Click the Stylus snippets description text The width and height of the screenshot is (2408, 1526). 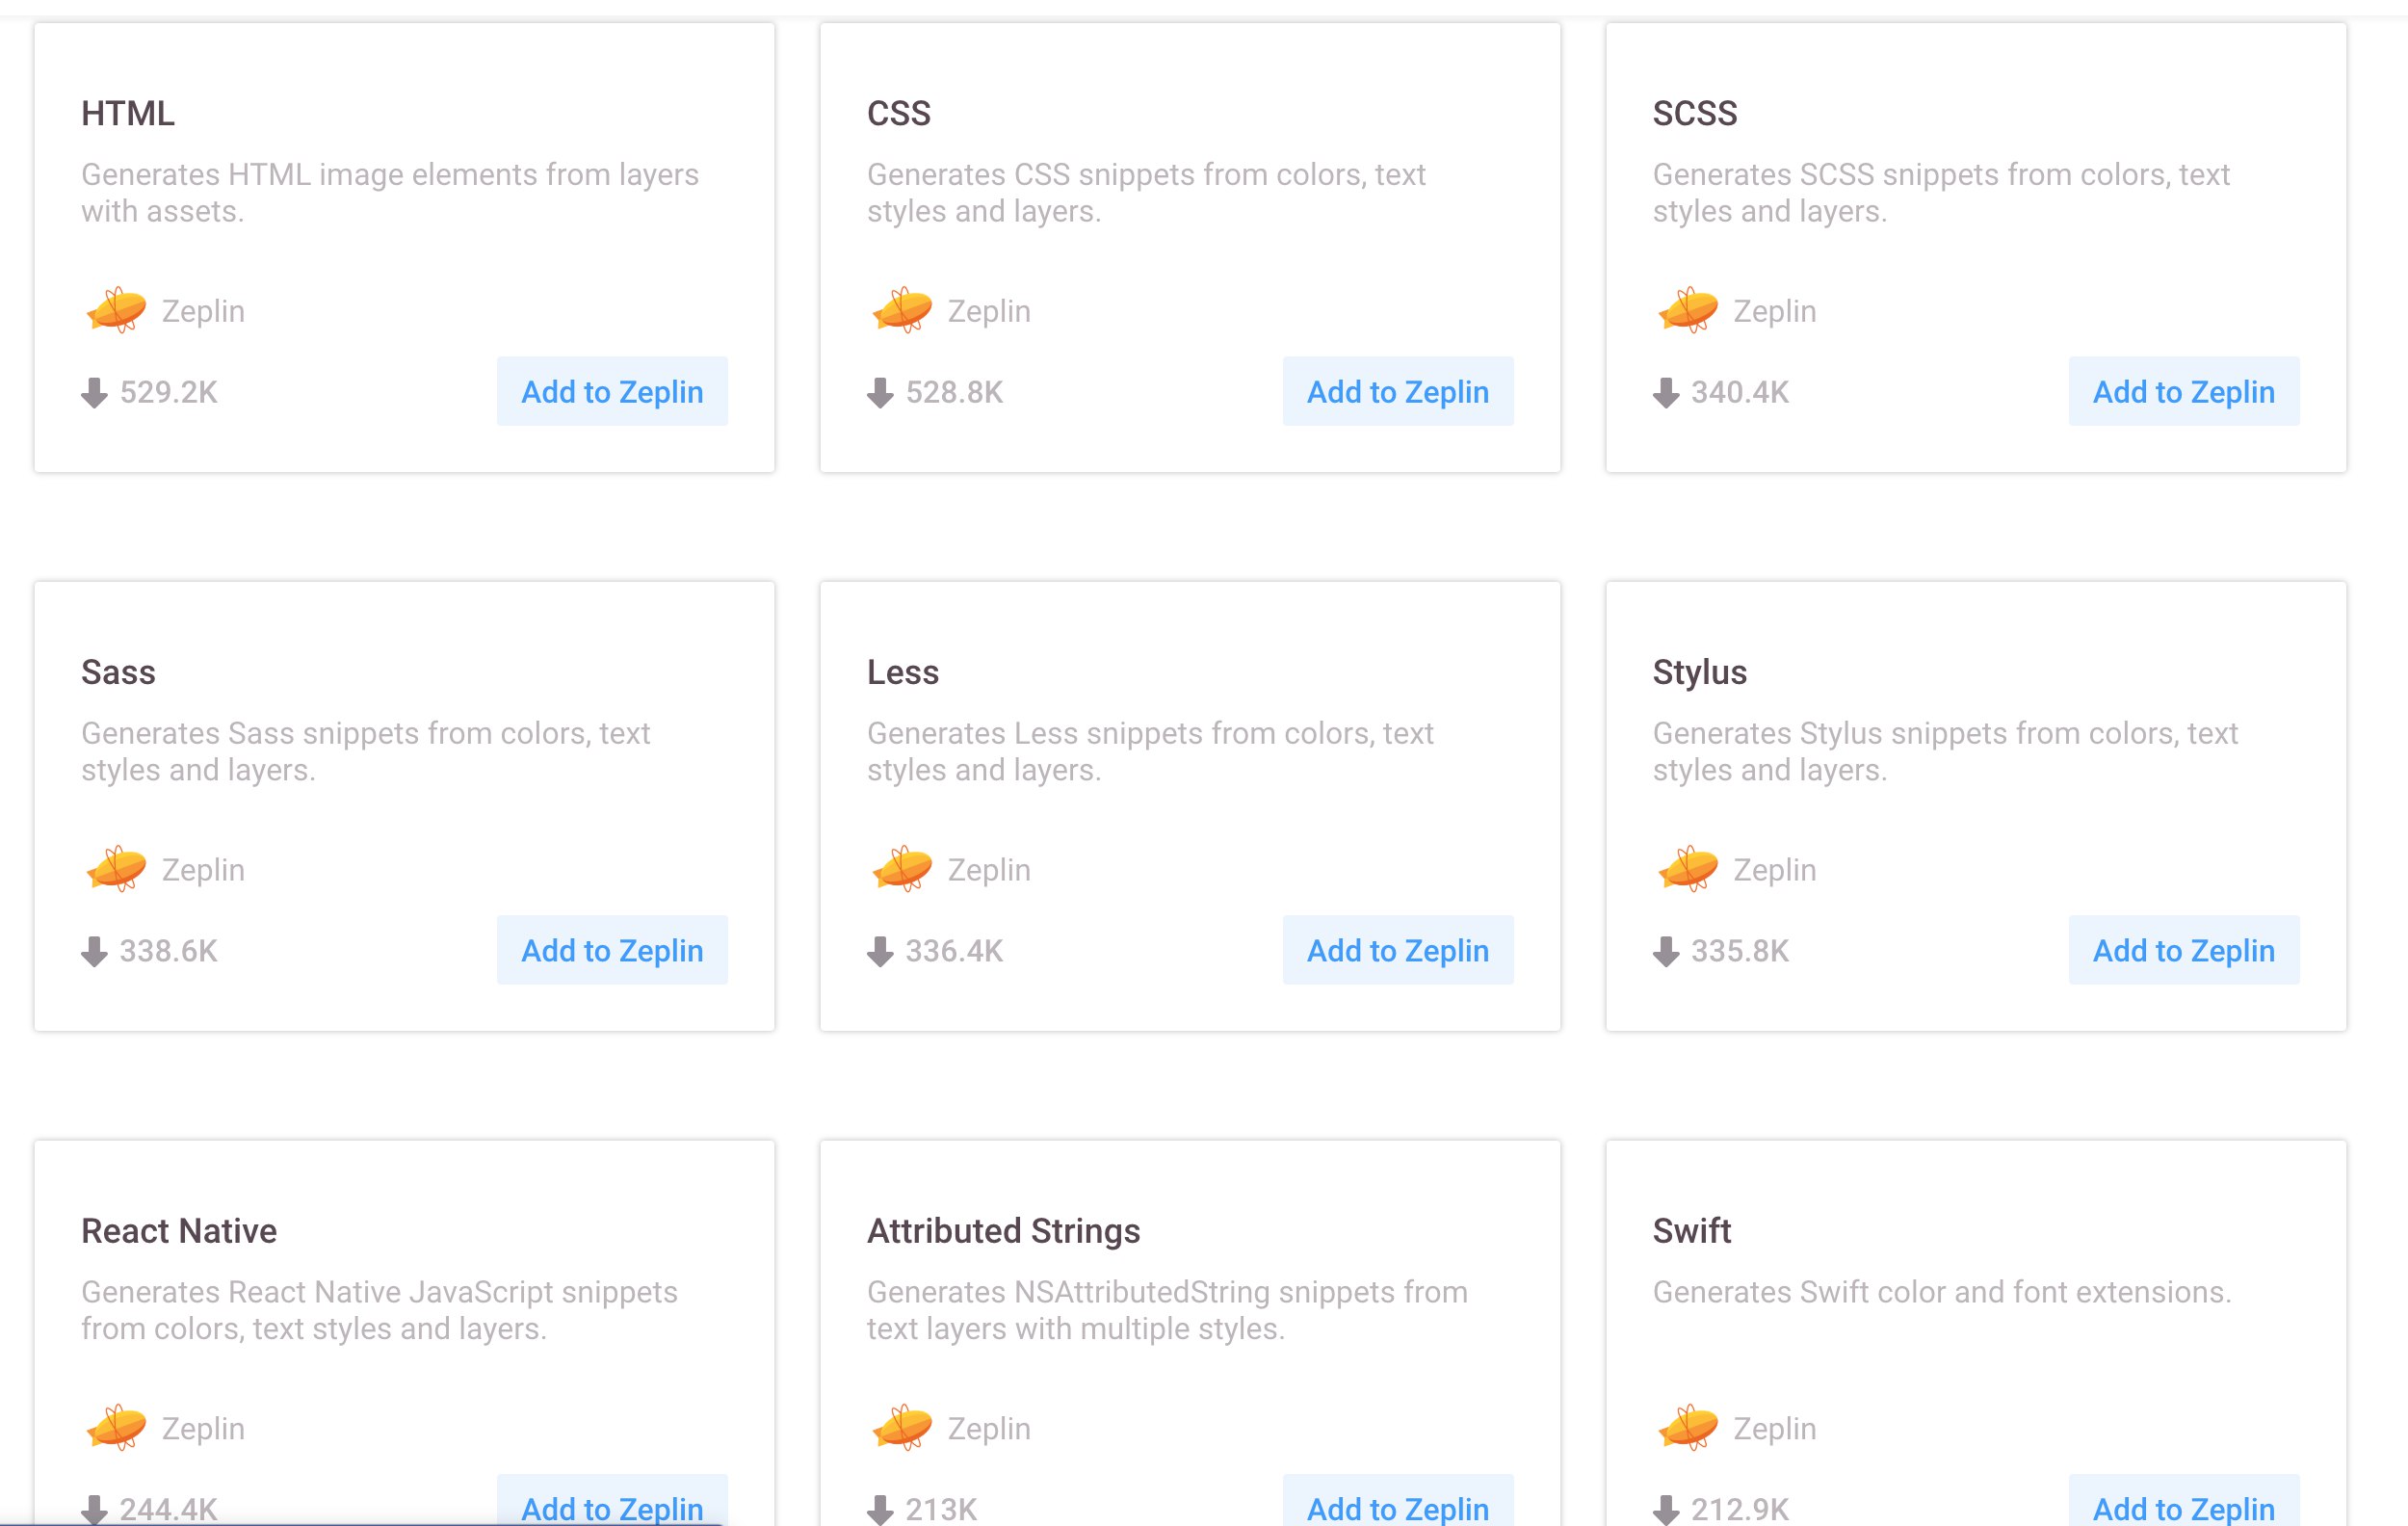[x=1945, y=752]
